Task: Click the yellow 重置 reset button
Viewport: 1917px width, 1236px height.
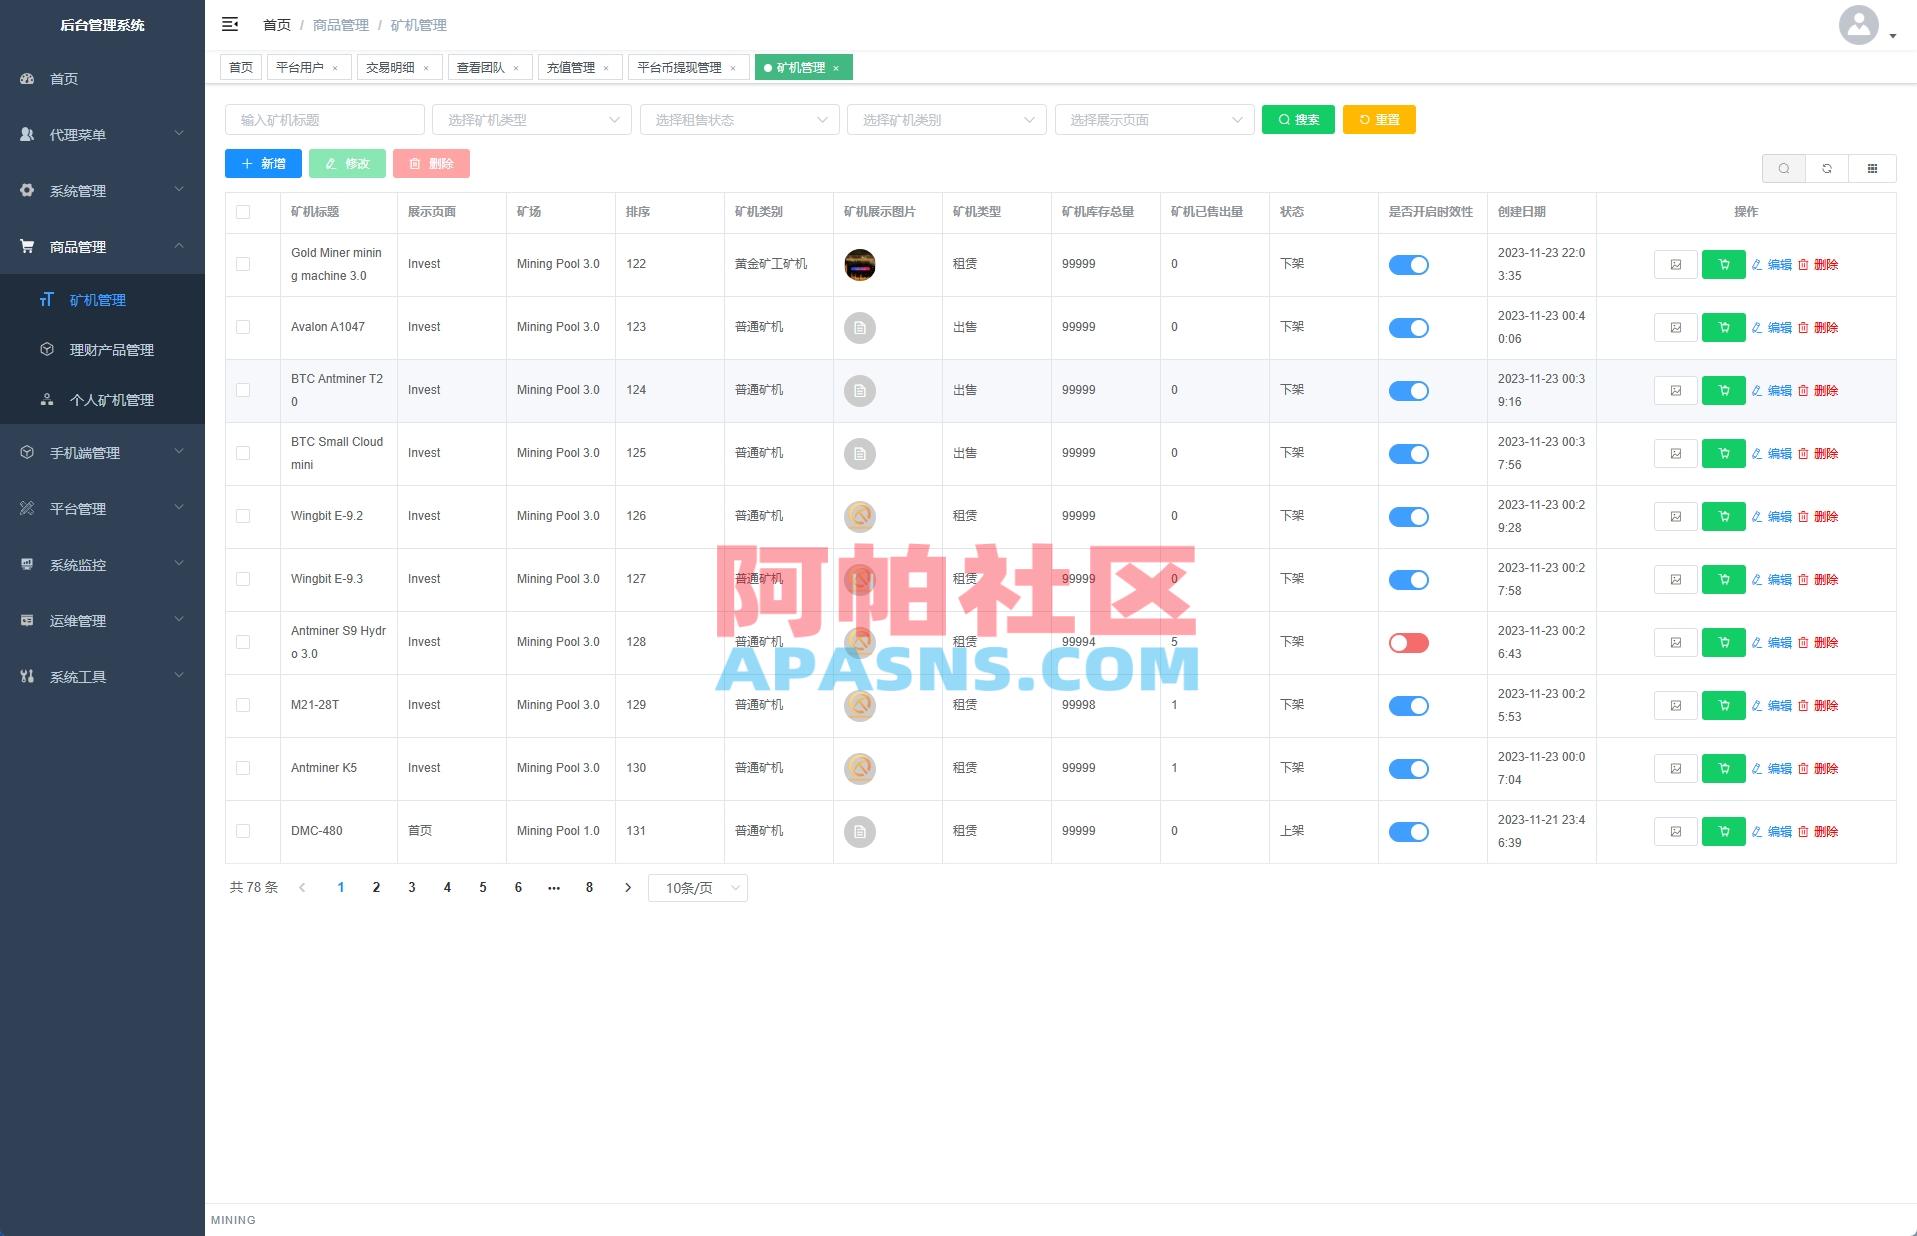Action: (1379, 119)
